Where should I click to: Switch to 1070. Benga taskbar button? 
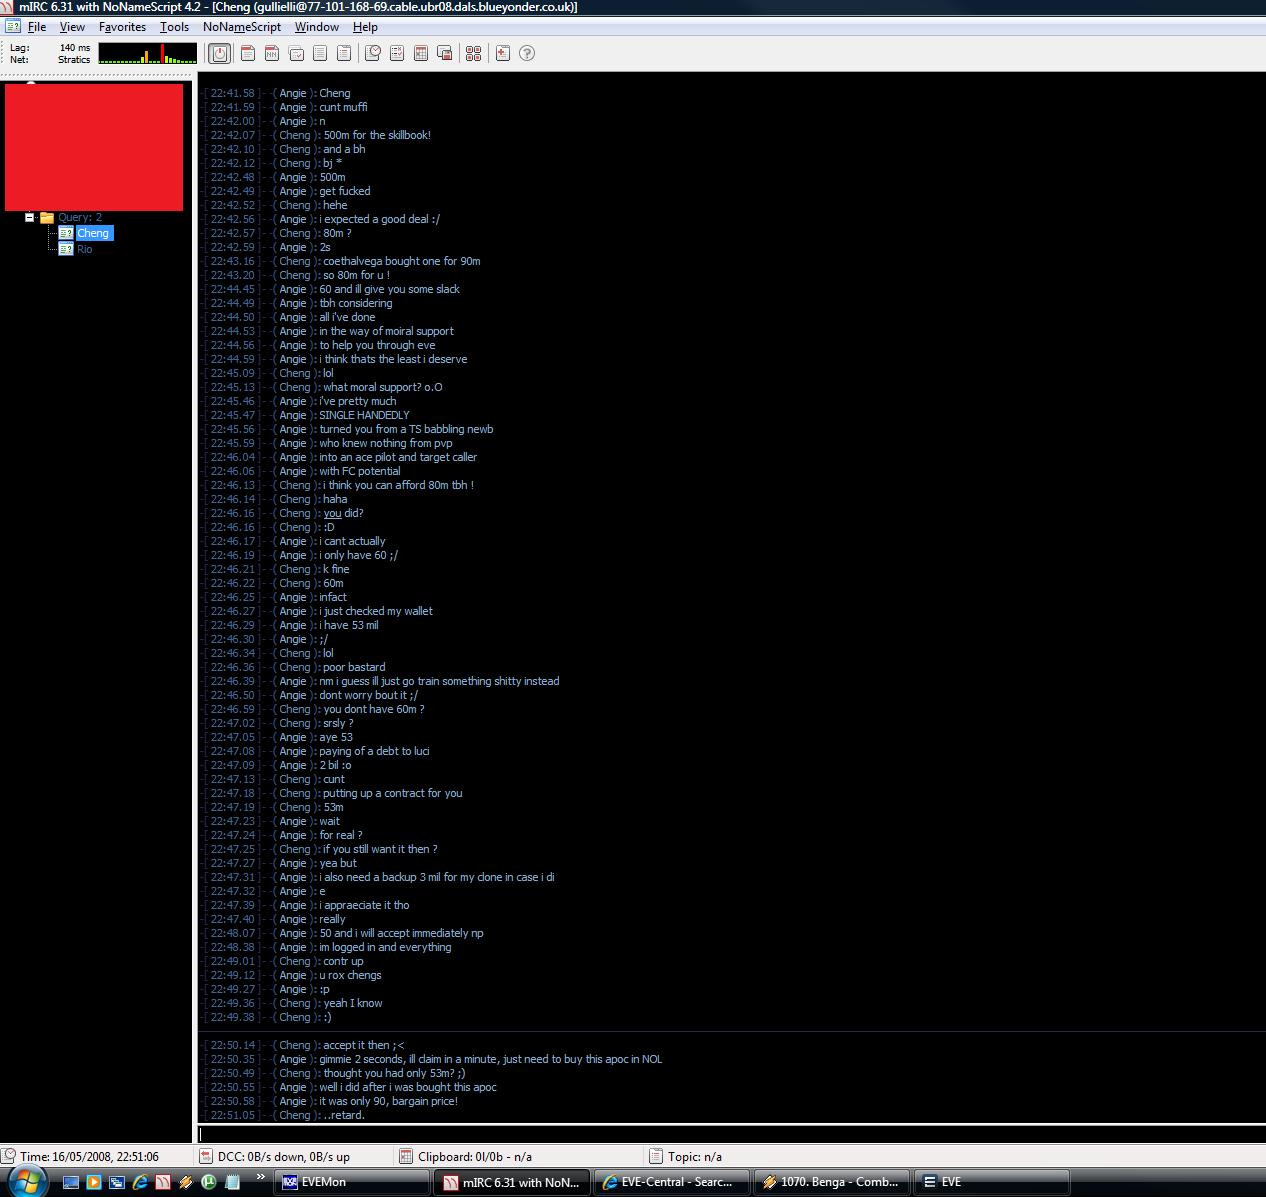832,1182
